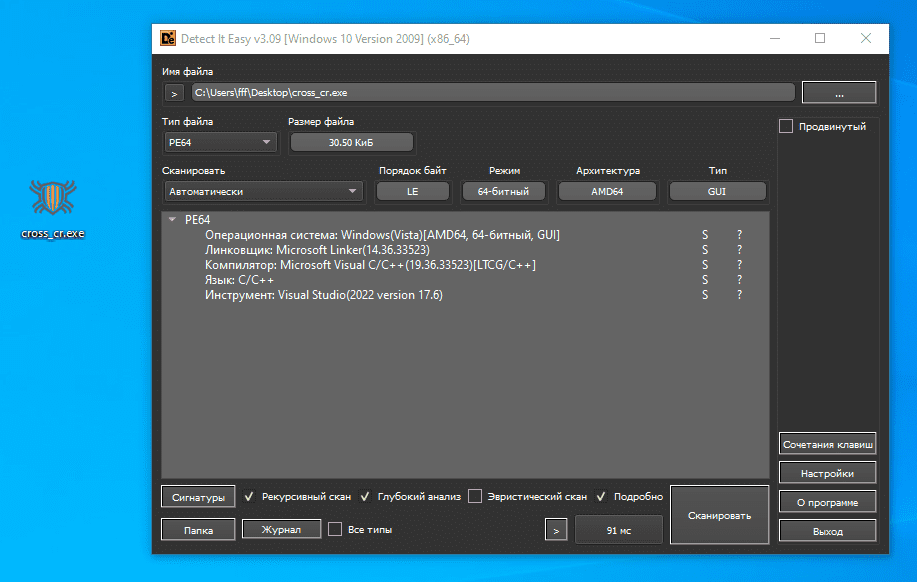Enable the Эвристический скан checkbox
This screenshot has height=582, width=917.
(476, 496)
